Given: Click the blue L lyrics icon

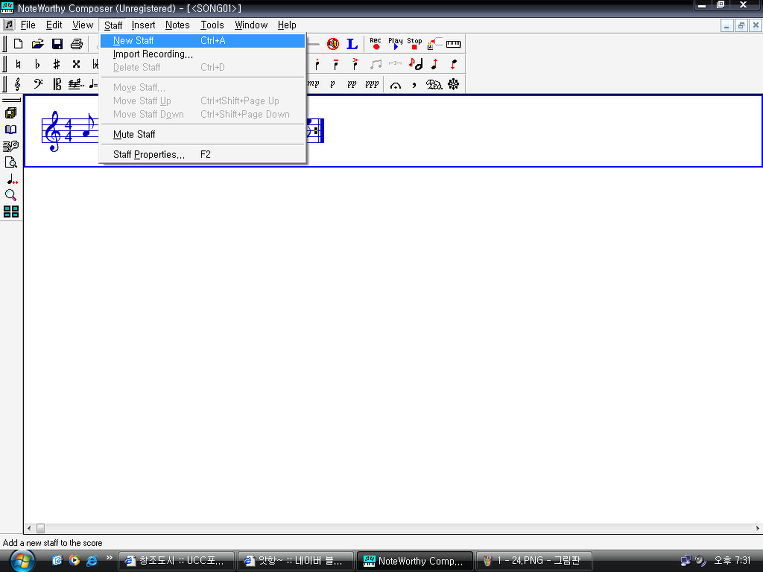Looking at the screenshot, I should pyautogui.click(x=352, y=44).
